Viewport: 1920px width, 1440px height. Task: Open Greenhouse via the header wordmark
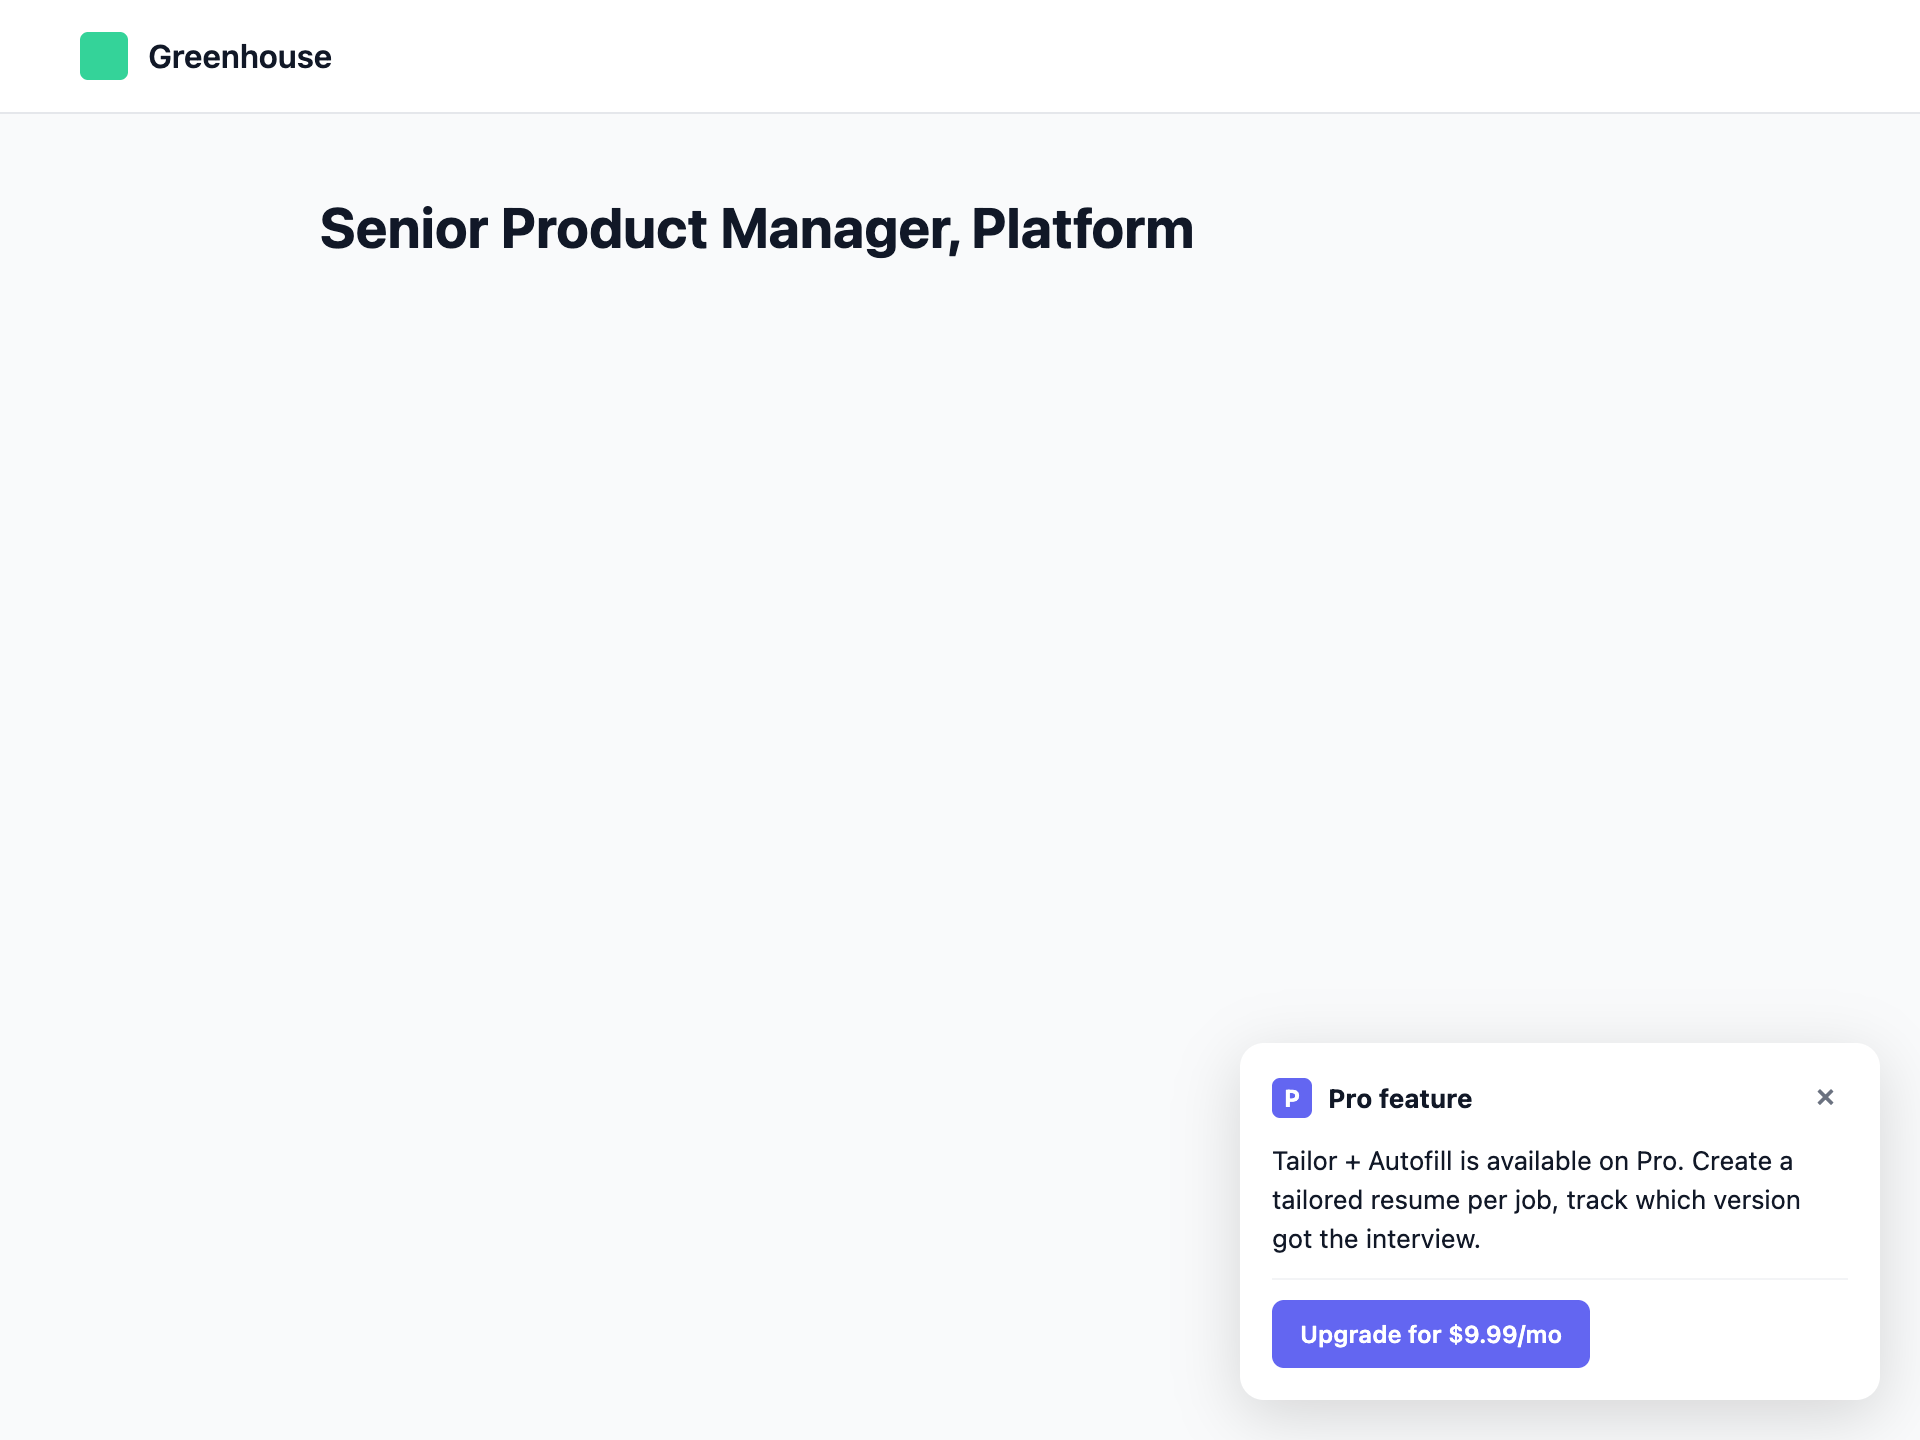(240, 57)
